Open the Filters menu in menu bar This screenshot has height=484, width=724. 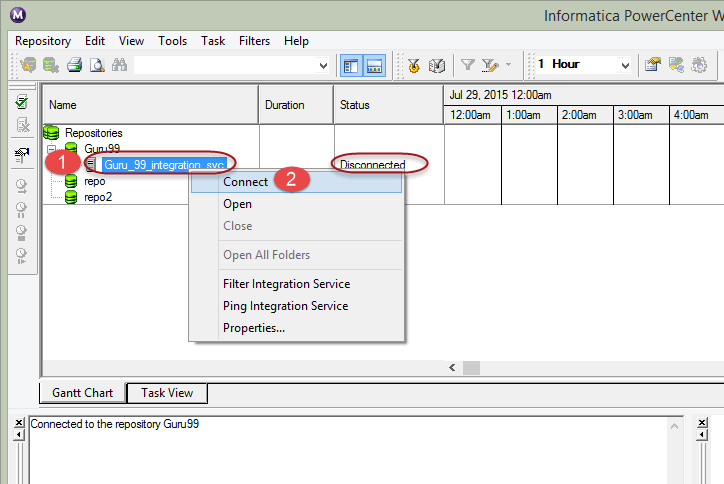click(255, 41)
